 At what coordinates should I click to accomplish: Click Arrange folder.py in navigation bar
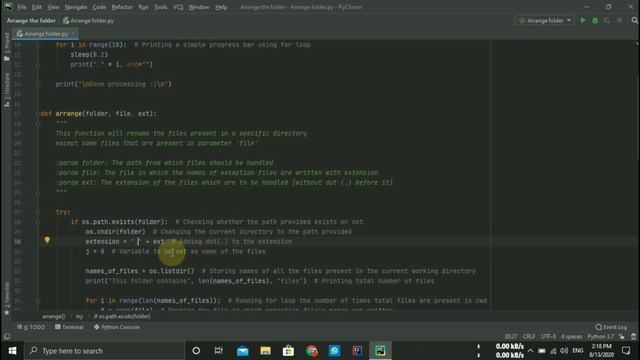point(89,20)
